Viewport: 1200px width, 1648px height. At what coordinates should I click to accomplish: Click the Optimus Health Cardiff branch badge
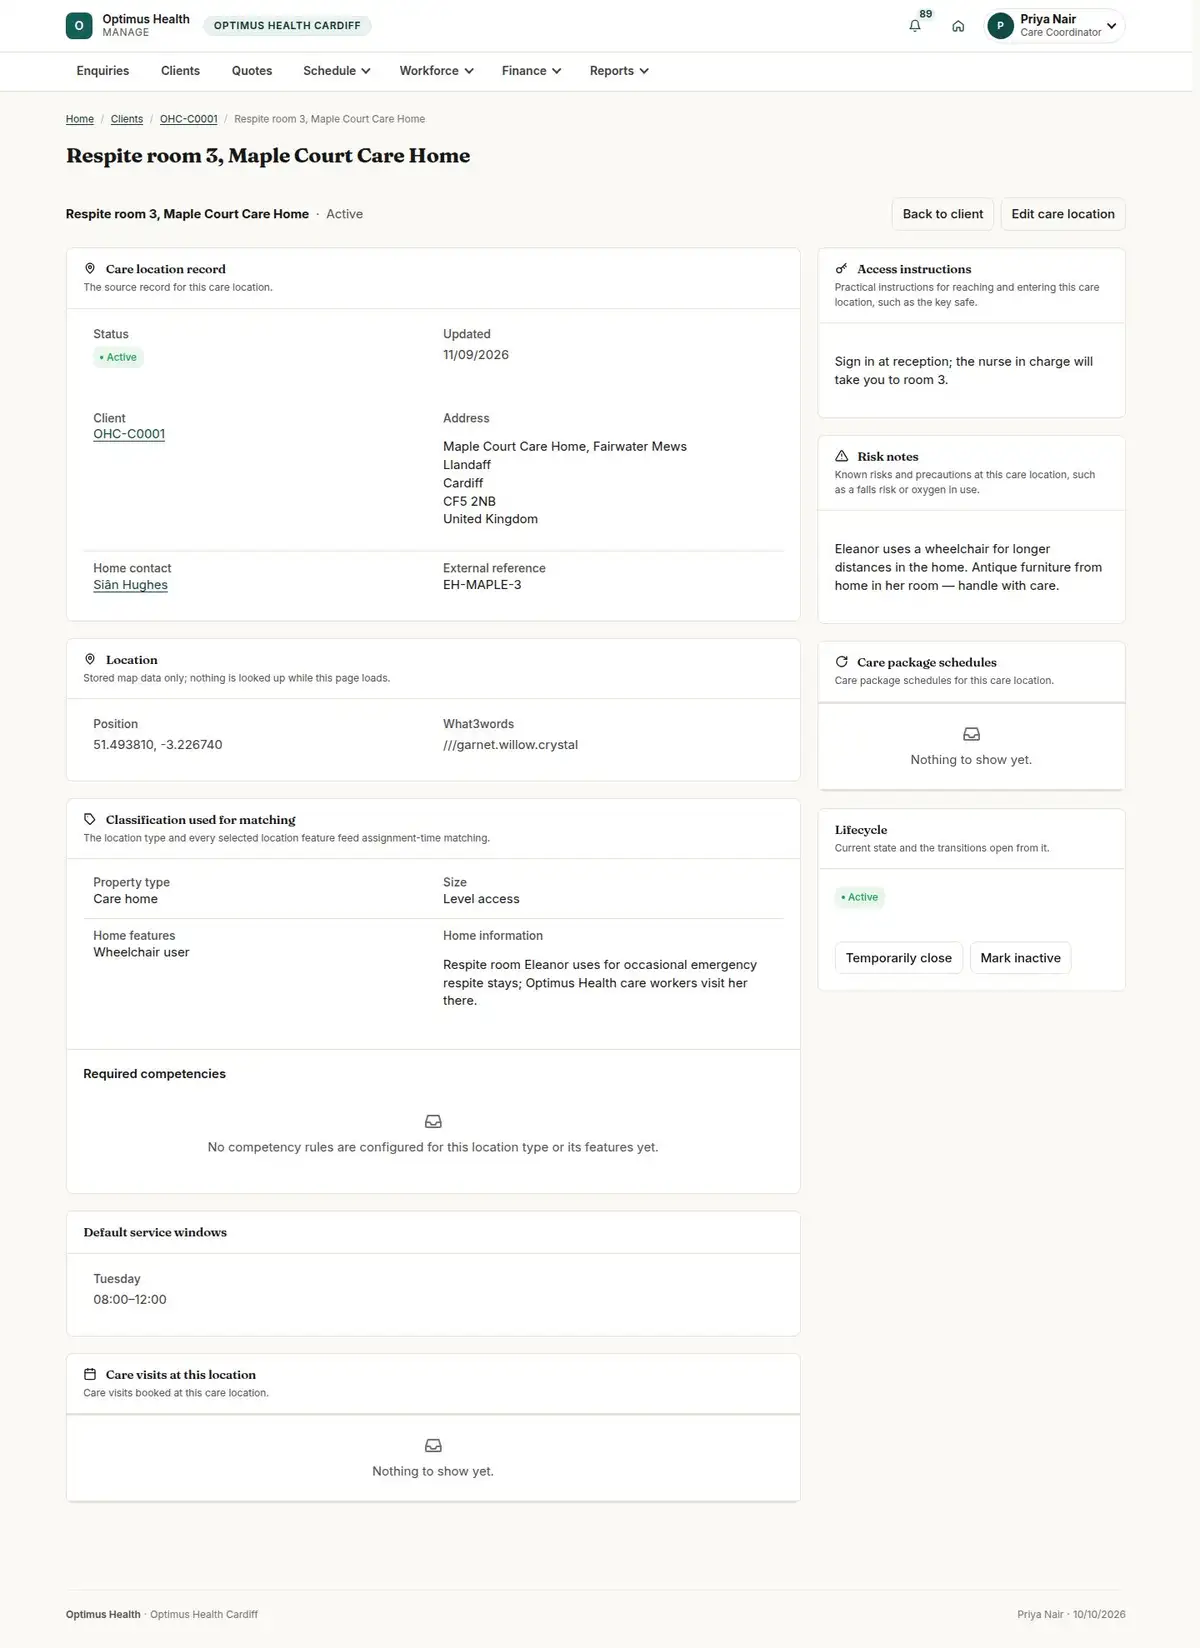287,26
